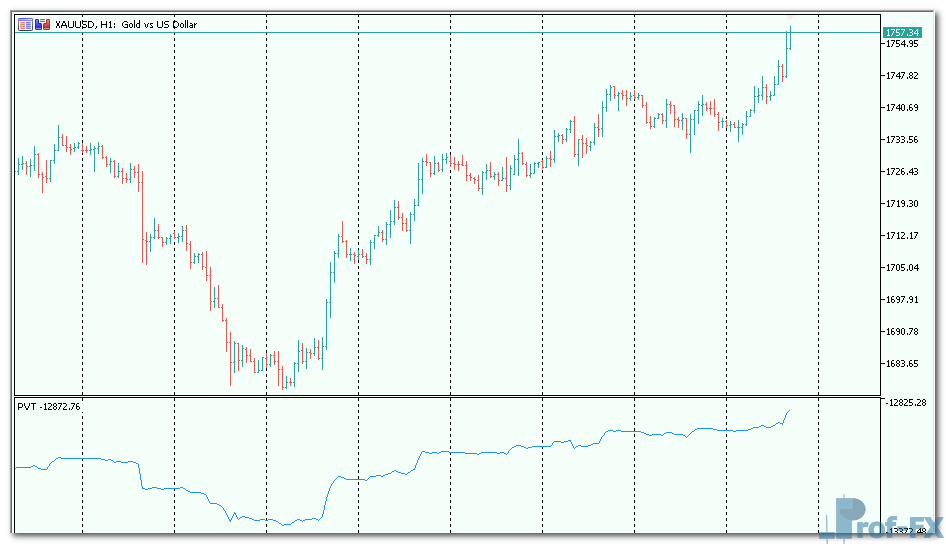Click the 1740.69 price scale label
This screenshot has height=544, width=946.
[902, 108]
